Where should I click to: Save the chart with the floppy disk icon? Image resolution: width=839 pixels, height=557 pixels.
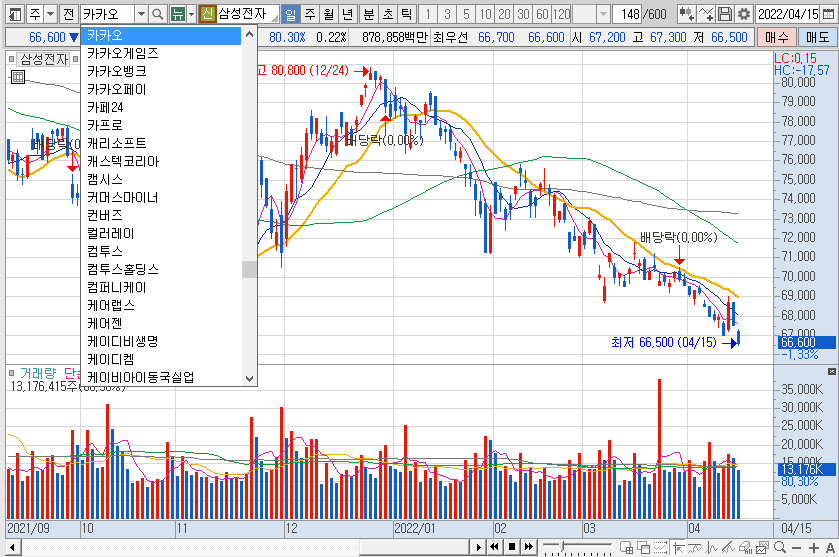click(x=724, y=14)
